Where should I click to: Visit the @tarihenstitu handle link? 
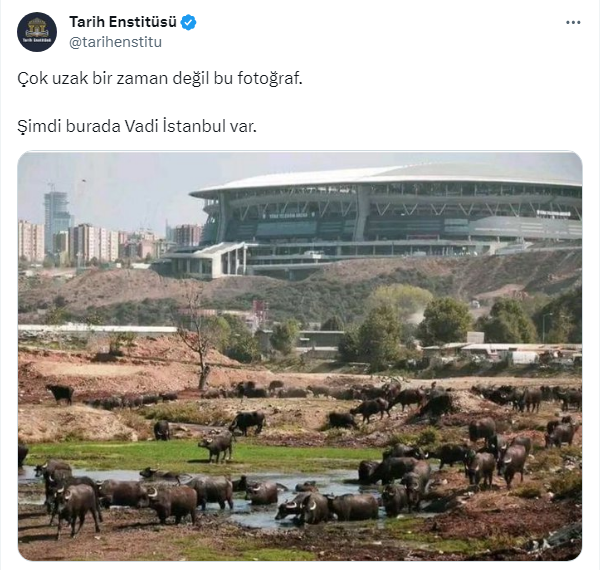115,42
